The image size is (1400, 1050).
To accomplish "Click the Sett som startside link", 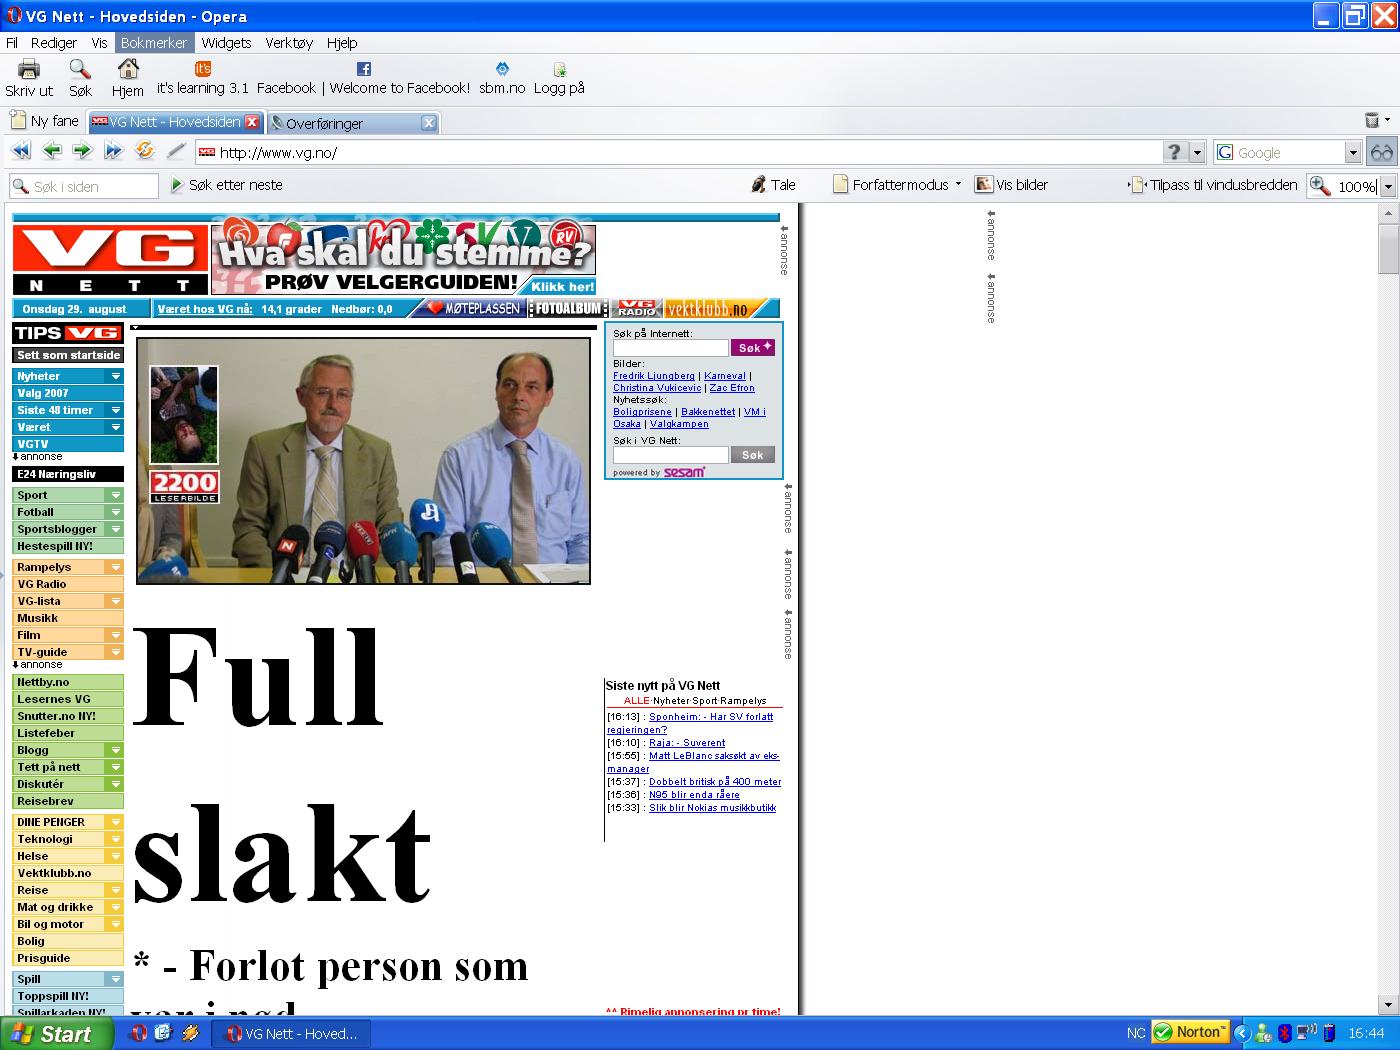I will point(69,355).
